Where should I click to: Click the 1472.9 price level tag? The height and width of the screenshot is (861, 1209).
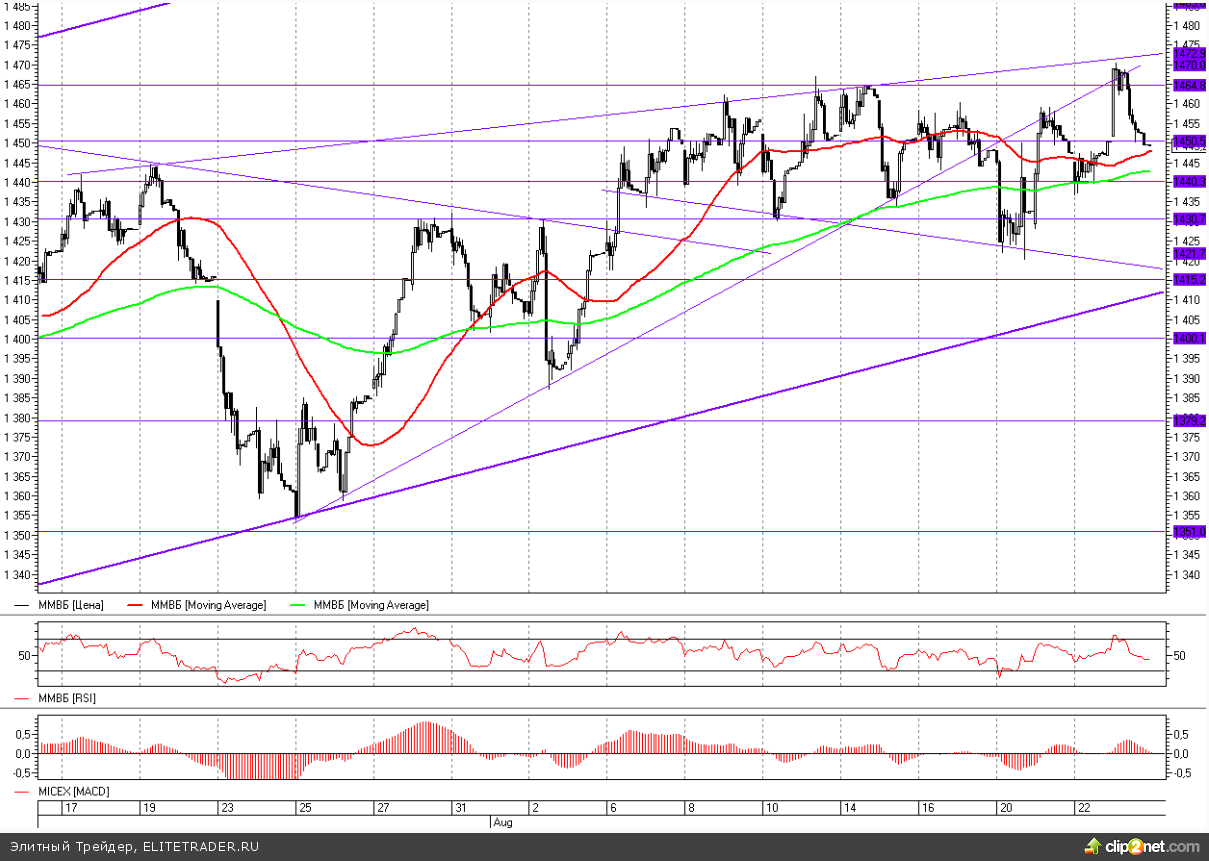pos(1189,52)
